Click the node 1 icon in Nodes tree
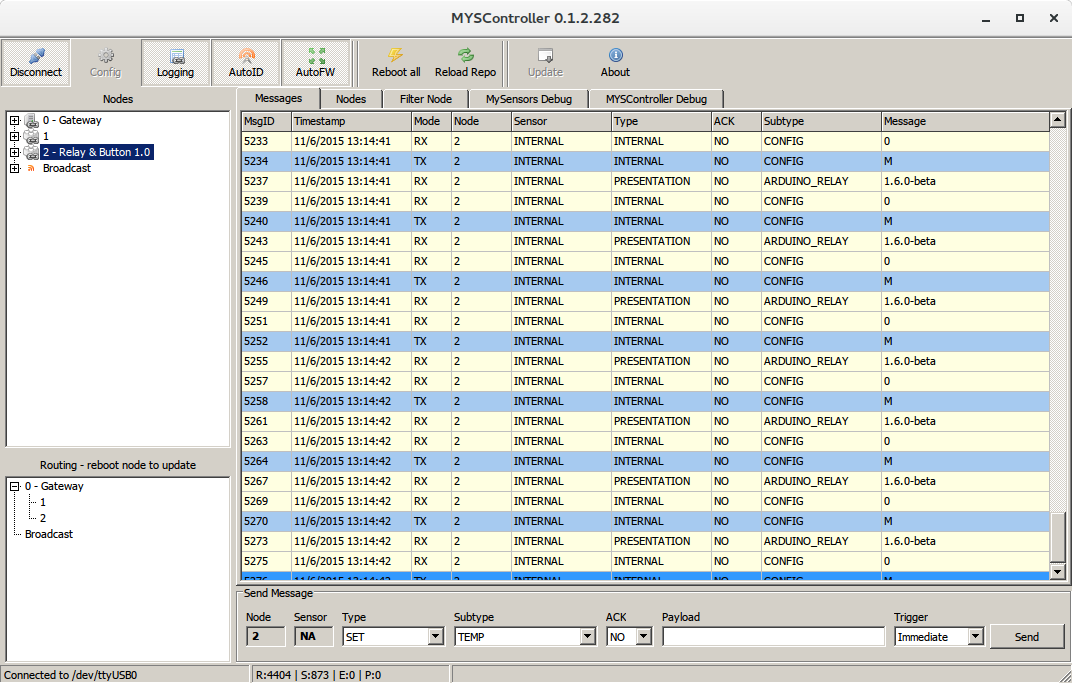This screenshot has height=683, width=1072. point(31,136)
